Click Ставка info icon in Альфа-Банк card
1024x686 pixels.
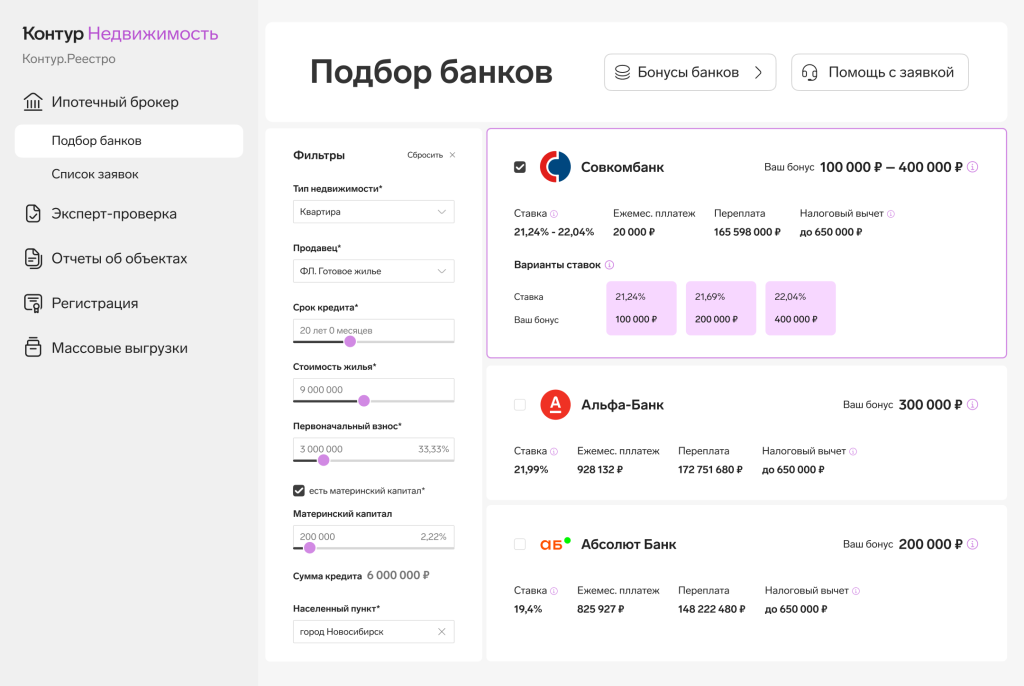pyautogui.click(x=554, y=451)
